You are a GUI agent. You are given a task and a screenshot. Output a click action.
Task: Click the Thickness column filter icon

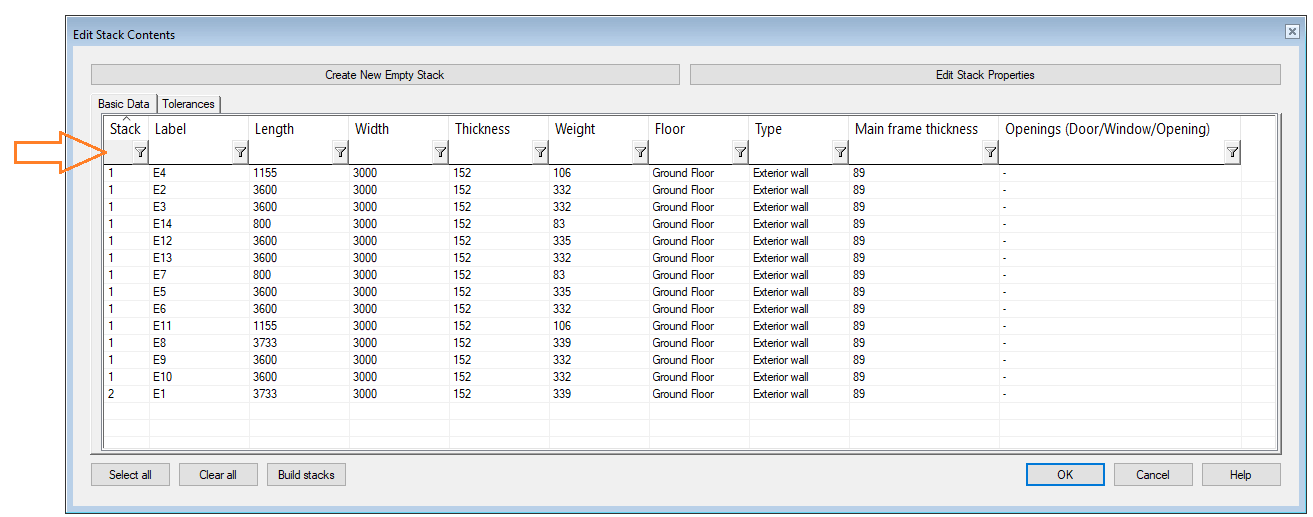(540, 152)
